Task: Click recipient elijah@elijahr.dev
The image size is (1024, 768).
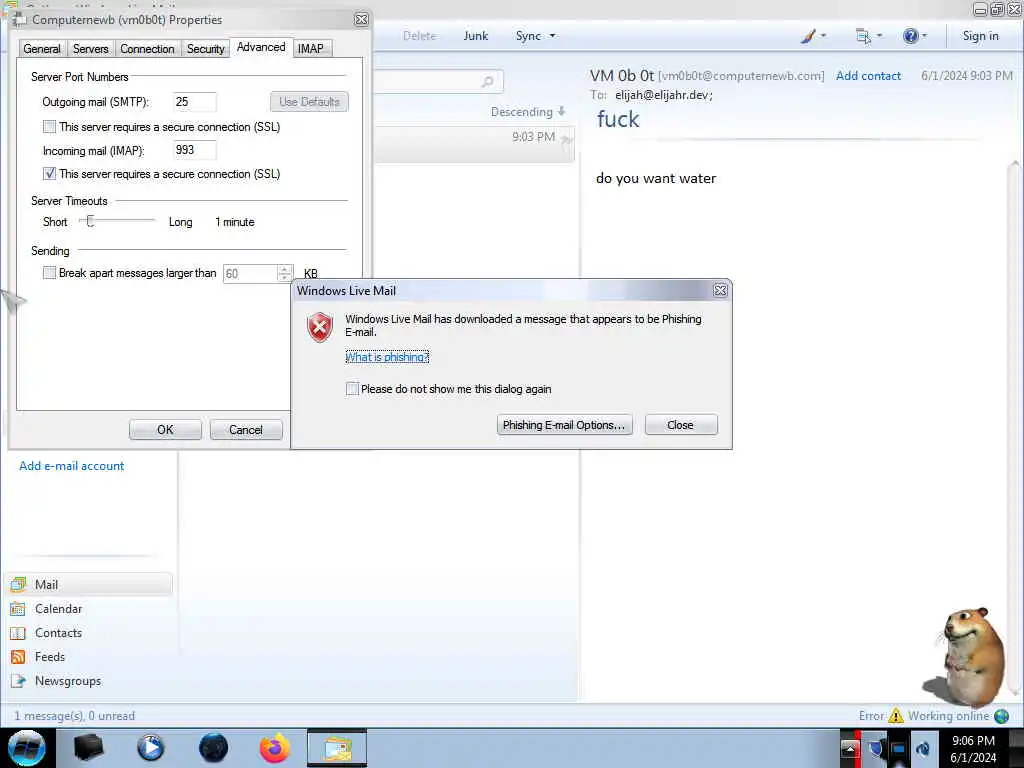Action: [x=662, y=95]
